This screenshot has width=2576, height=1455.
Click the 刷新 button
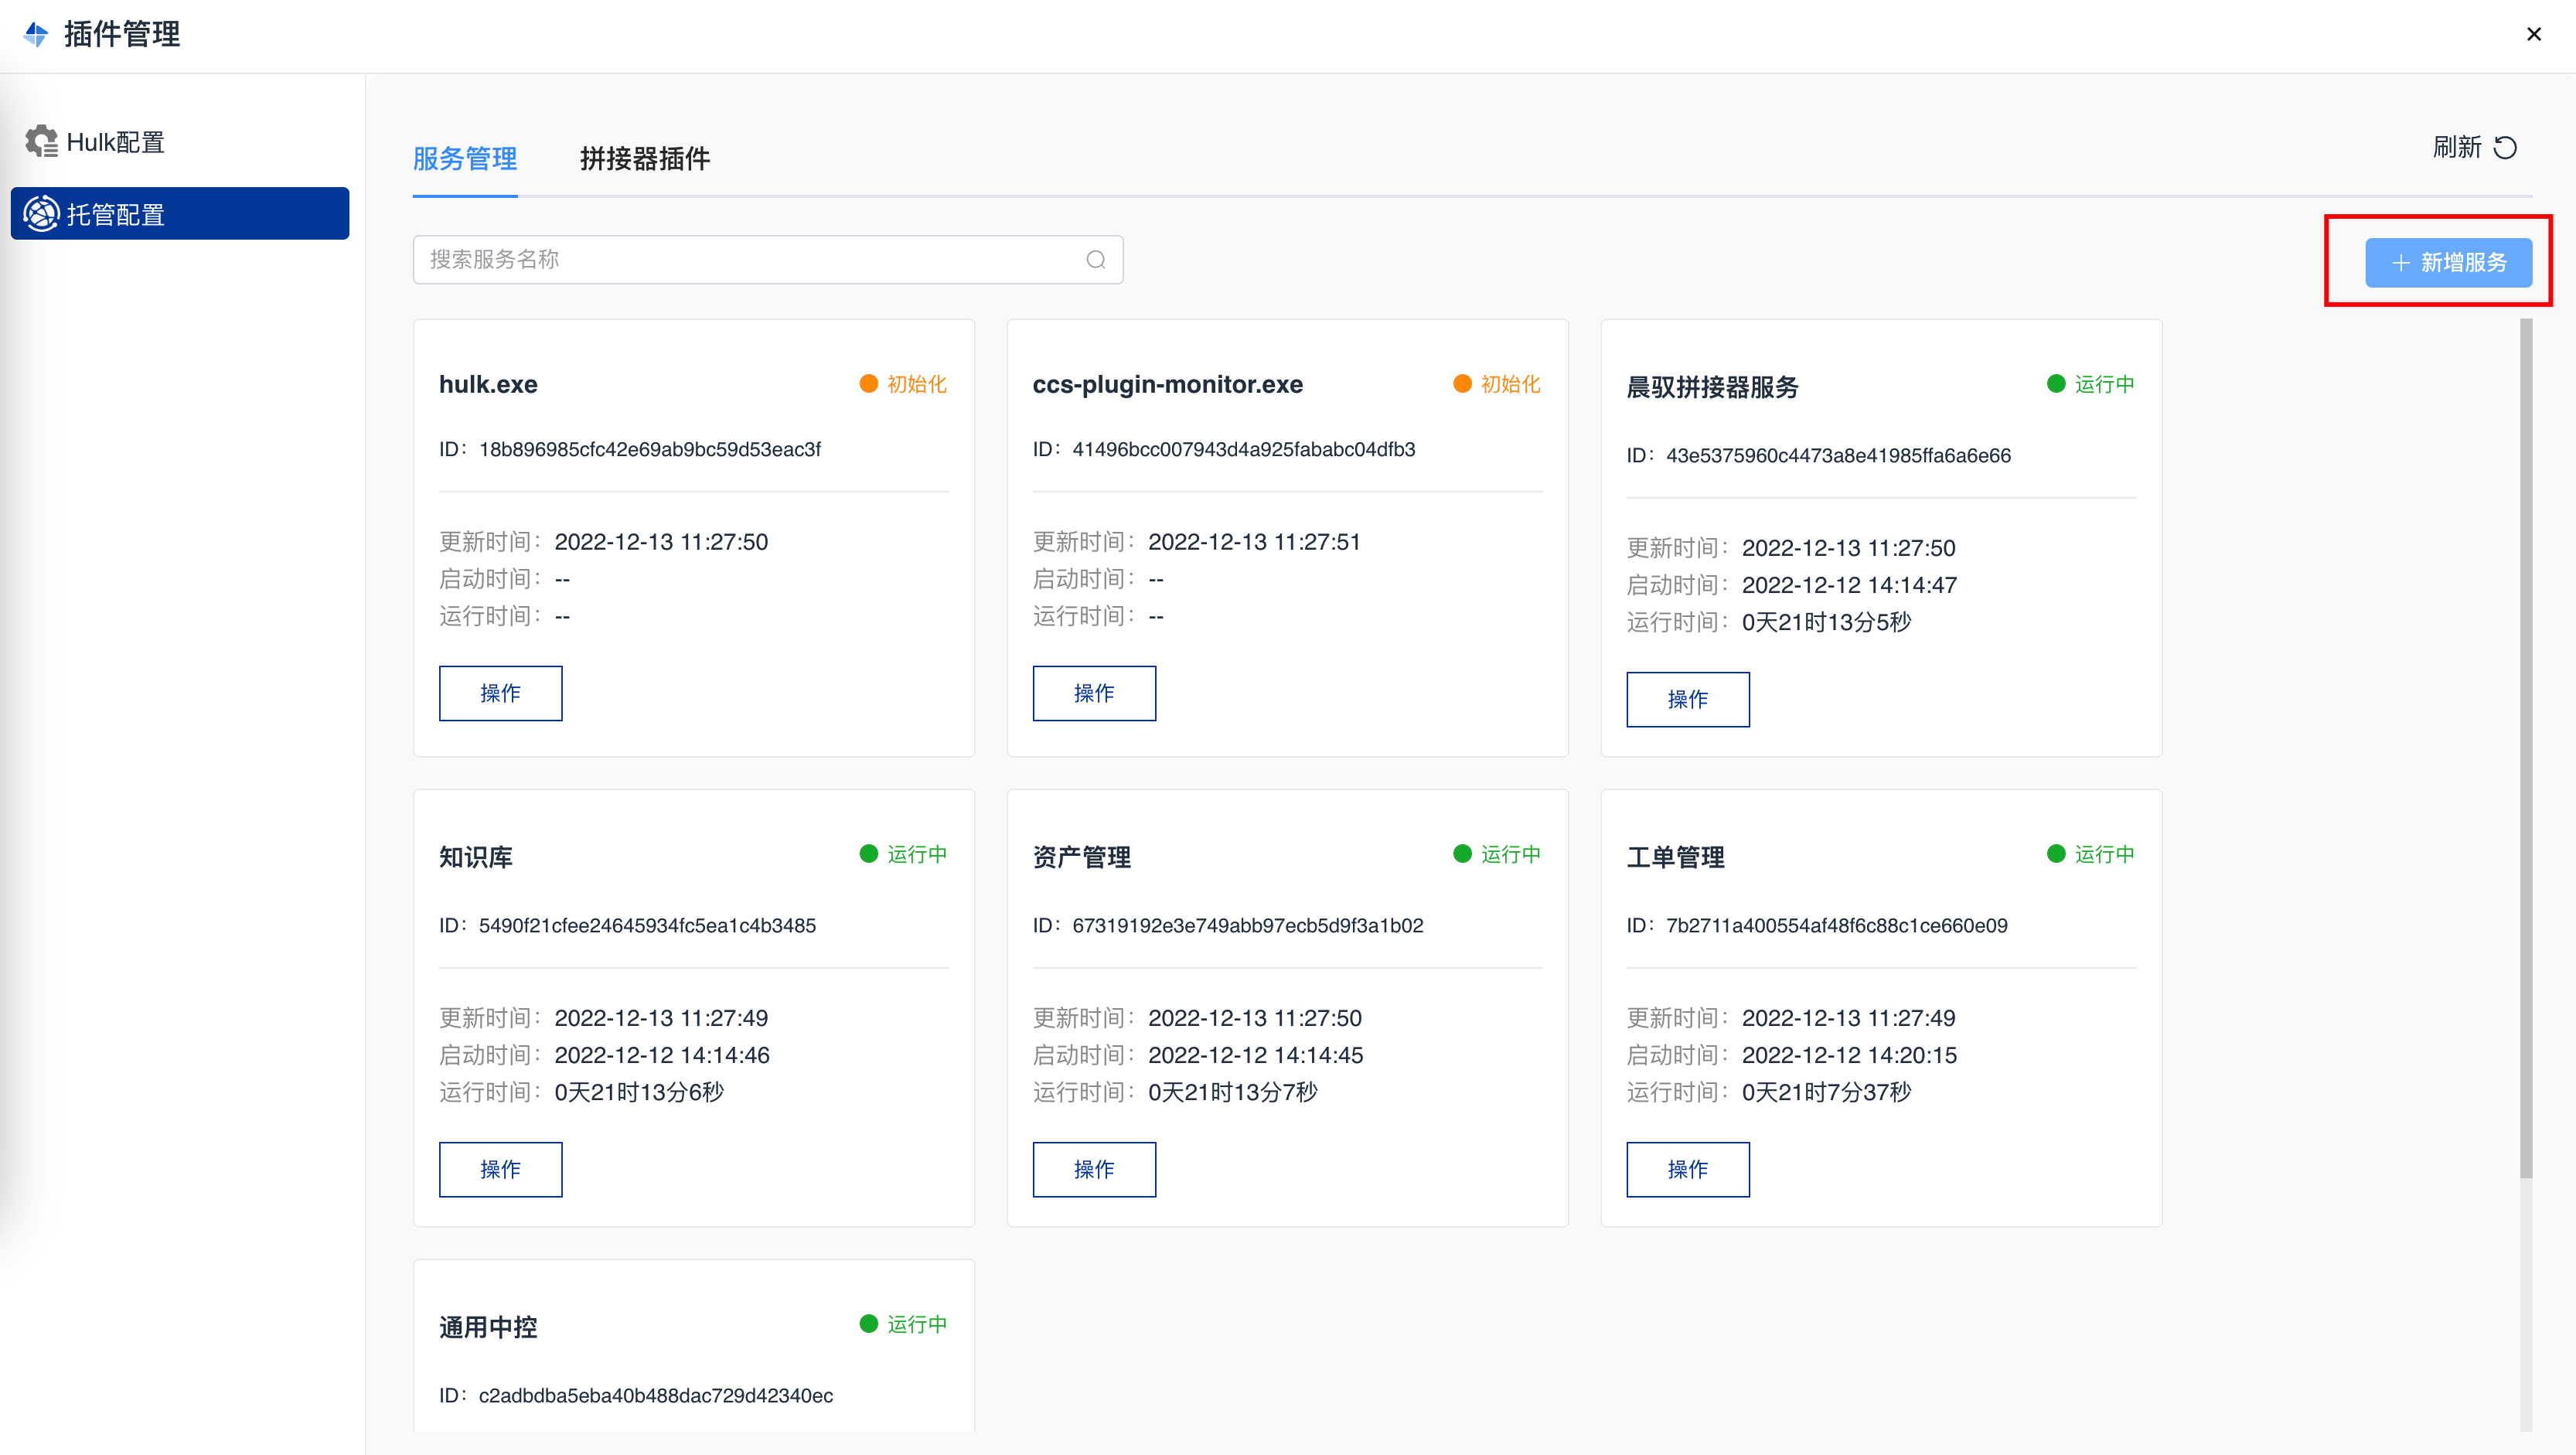pos(2475,148)
